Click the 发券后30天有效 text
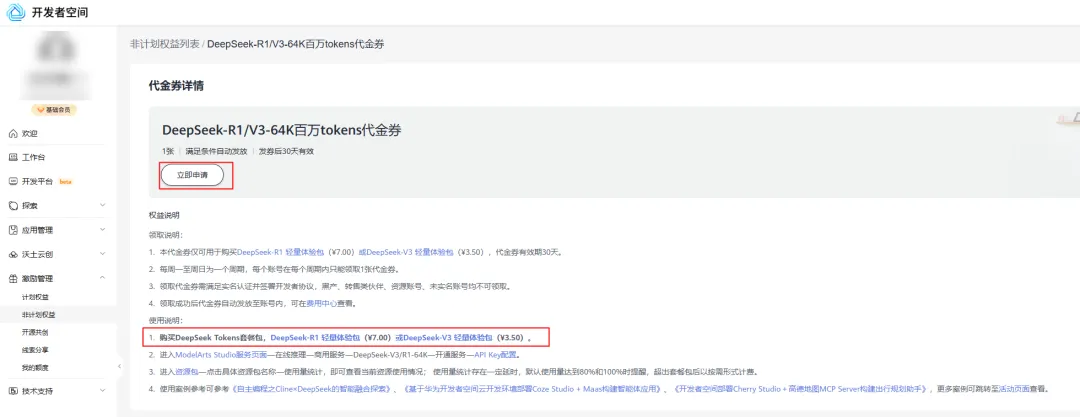Image resolution: width=1080 pixels, height=417 pixels. pyautogui.click(x=286, y=151)
